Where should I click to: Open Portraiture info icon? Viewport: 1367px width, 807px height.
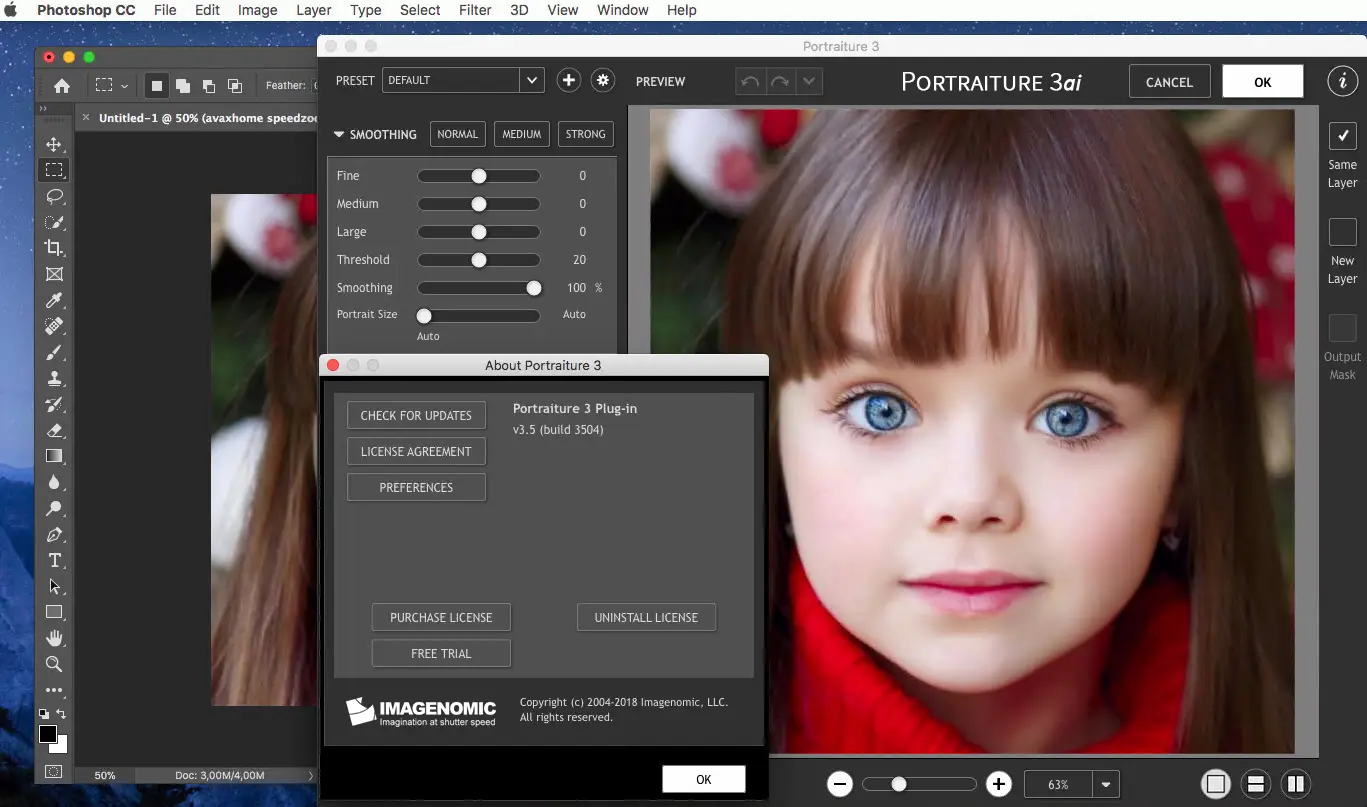pos(1342,82)
